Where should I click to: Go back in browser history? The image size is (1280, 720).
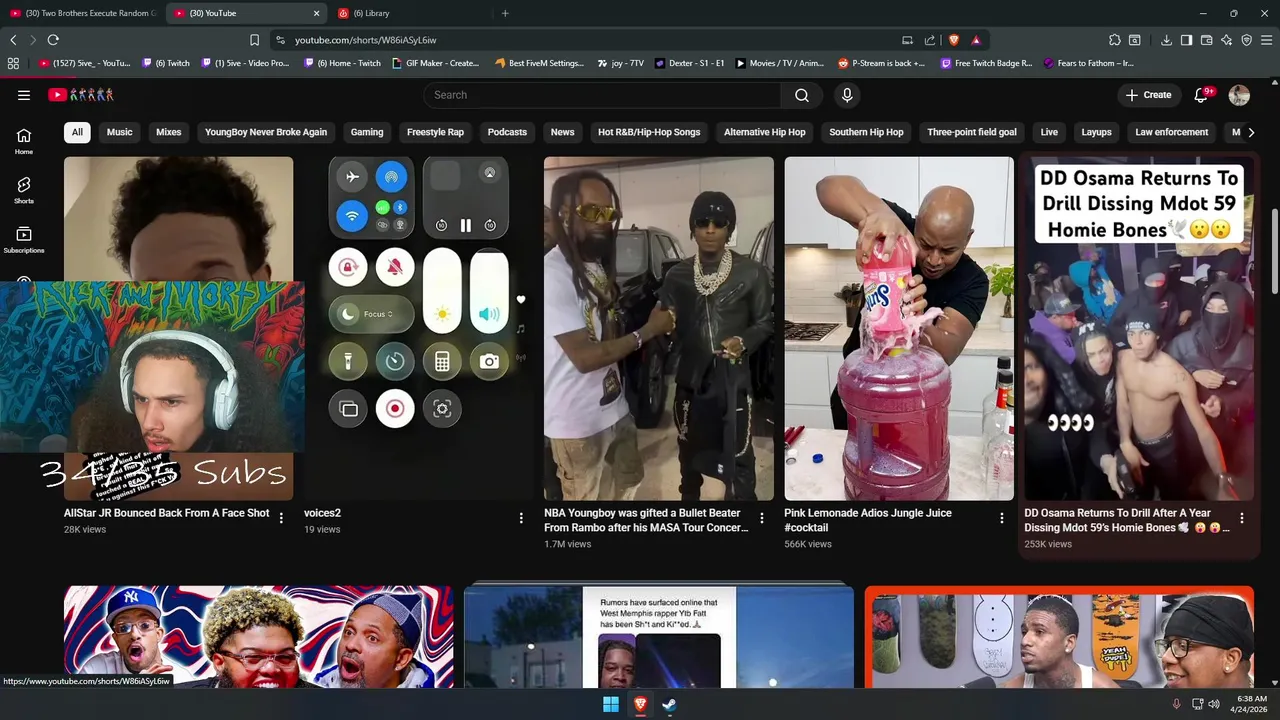click(13, 40)
